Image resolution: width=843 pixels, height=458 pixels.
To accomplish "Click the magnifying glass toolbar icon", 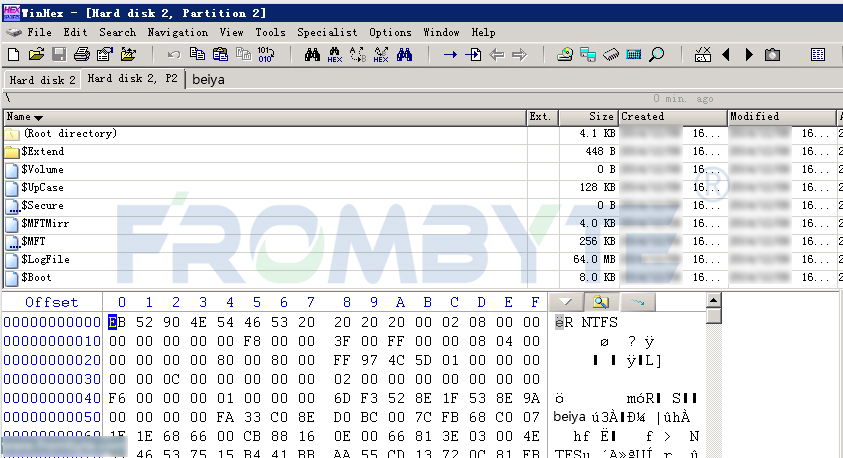I will 656,54.
